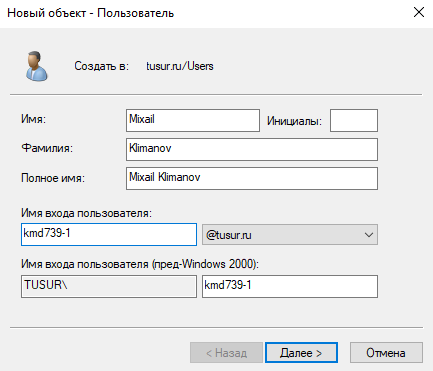The height and width of the screenshot is (371, 433).
Task: Click the Полное имя: label
Action: (53, 178)
